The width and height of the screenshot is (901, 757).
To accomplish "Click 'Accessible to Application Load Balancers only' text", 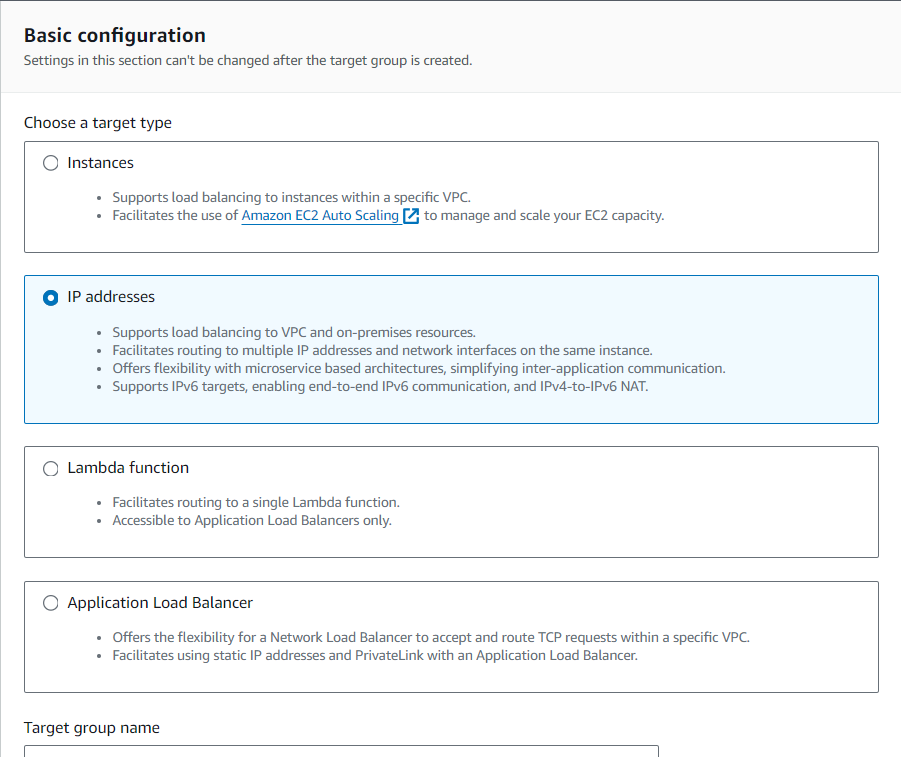I will point(252,520).
